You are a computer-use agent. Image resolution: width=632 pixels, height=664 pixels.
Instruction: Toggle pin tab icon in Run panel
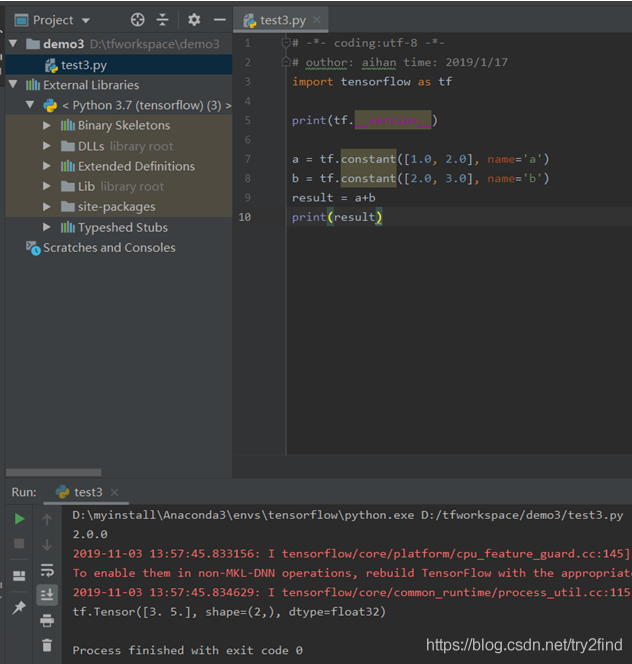coord(19,608)
